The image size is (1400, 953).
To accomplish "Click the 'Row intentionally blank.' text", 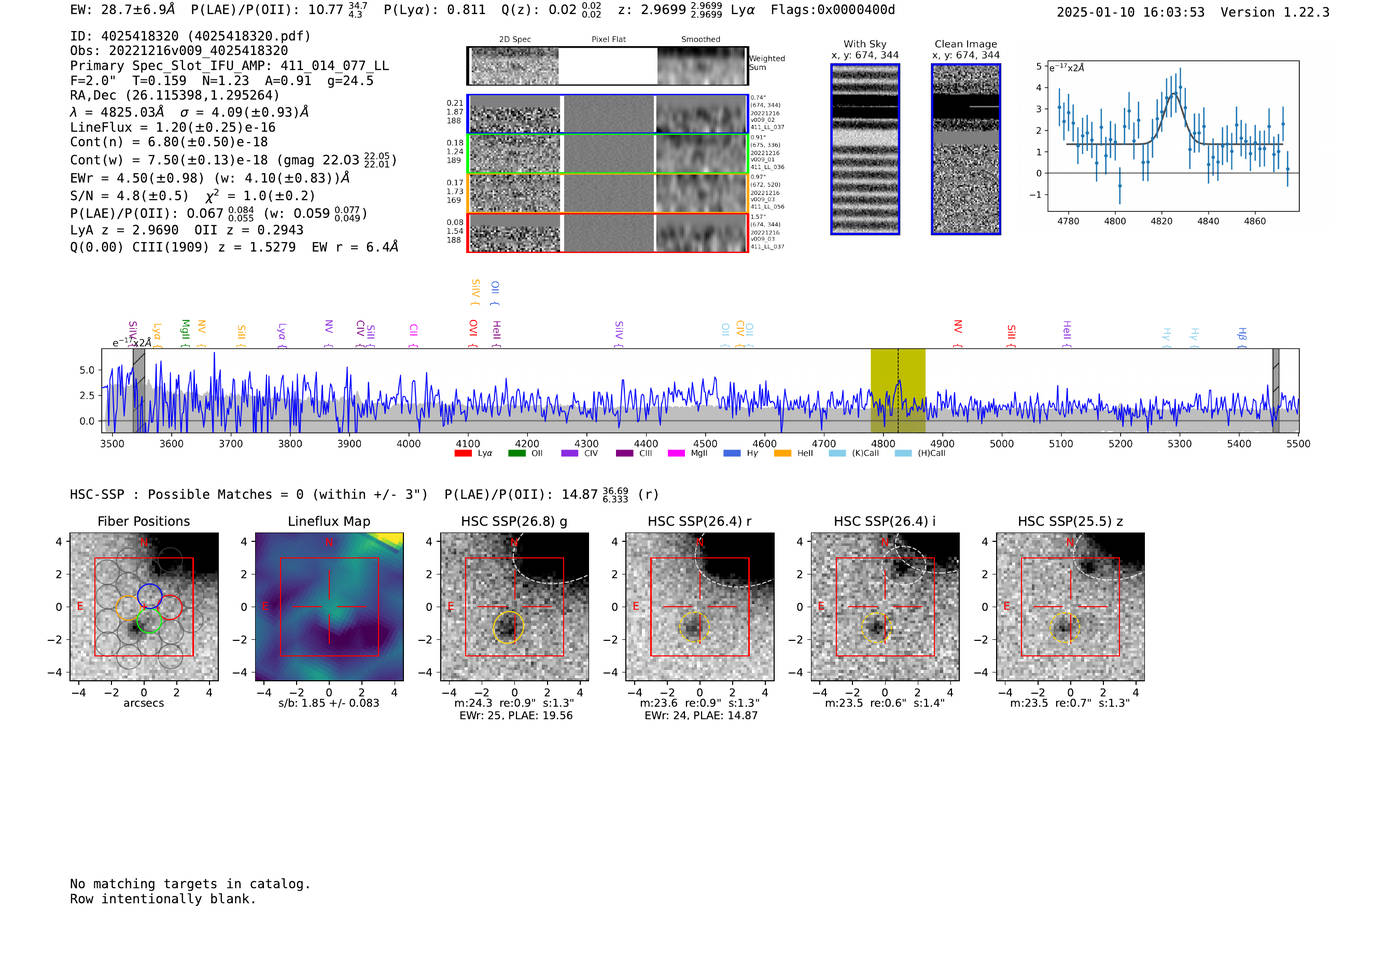I will (163, 899).
